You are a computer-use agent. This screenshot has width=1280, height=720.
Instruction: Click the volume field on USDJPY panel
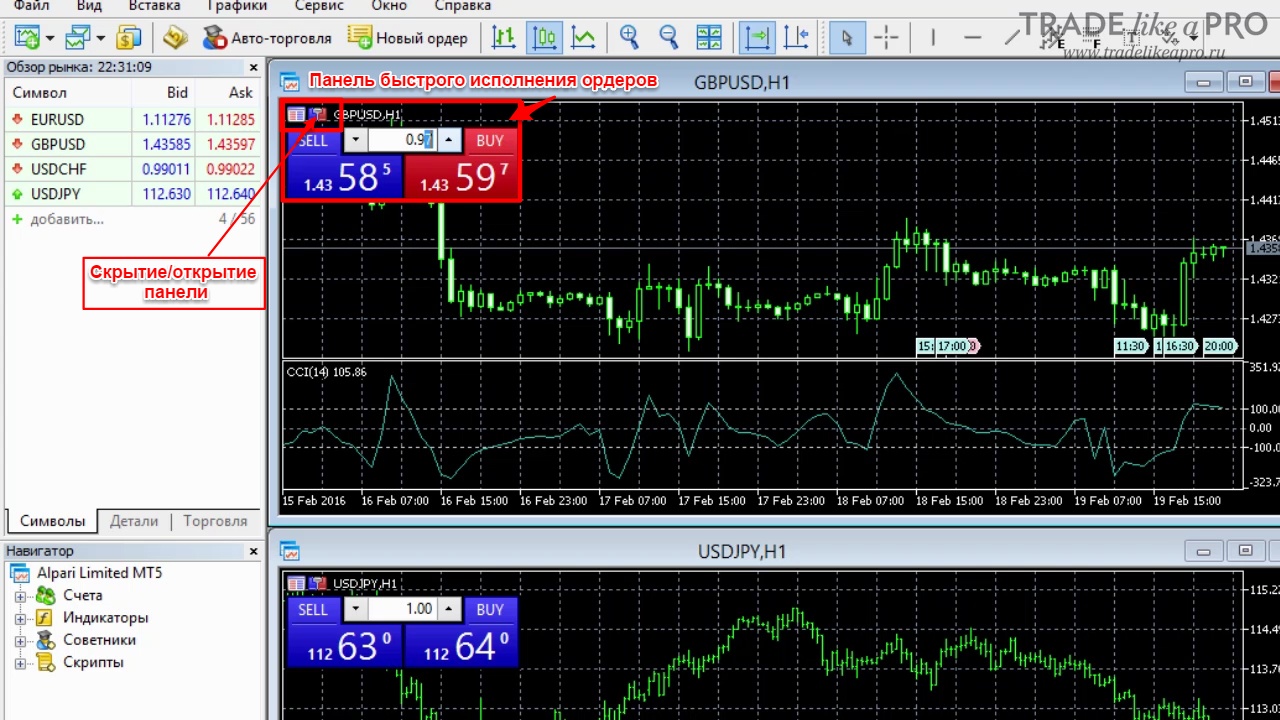tap(401, 609)
